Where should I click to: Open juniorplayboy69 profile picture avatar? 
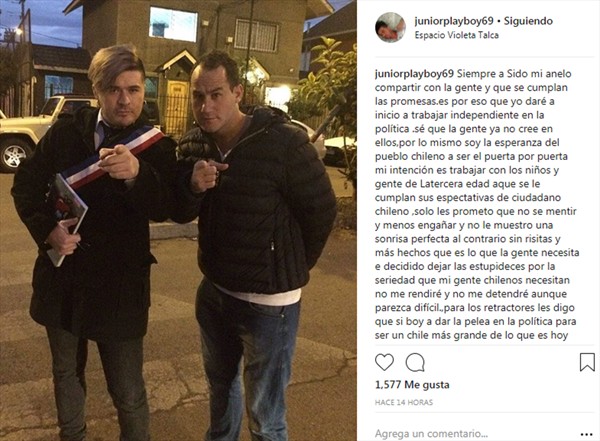tap(390, 27)
